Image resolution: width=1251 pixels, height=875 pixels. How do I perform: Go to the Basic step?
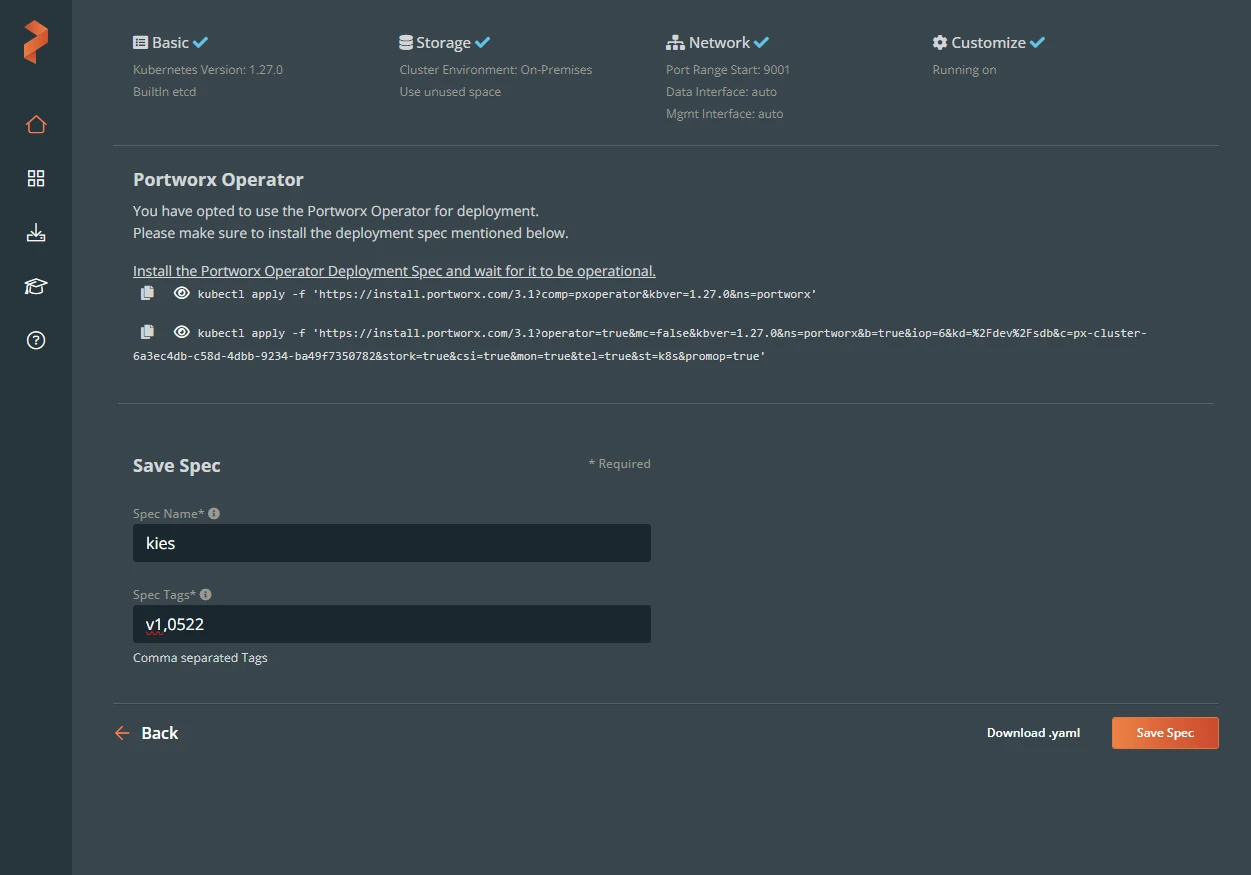170,43
